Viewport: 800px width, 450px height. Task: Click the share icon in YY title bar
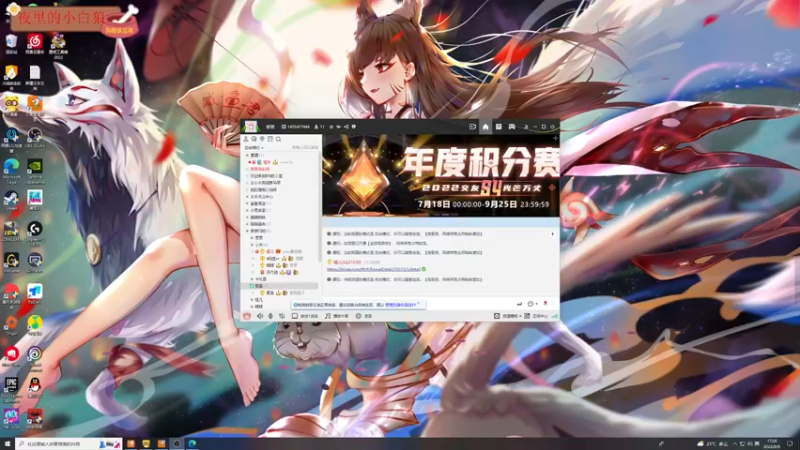tap(346, 127)
